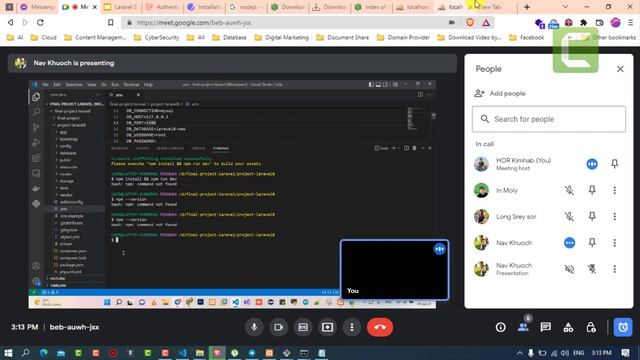
Task: Open the Digital Marketing bookmarks folder
Action: tap(281, 38)
